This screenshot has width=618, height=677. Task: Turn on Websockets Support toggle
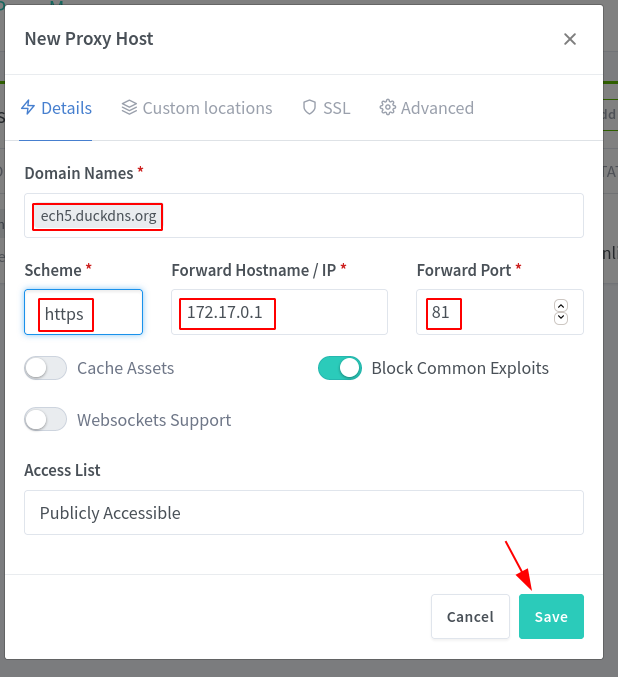pos(45,420)
